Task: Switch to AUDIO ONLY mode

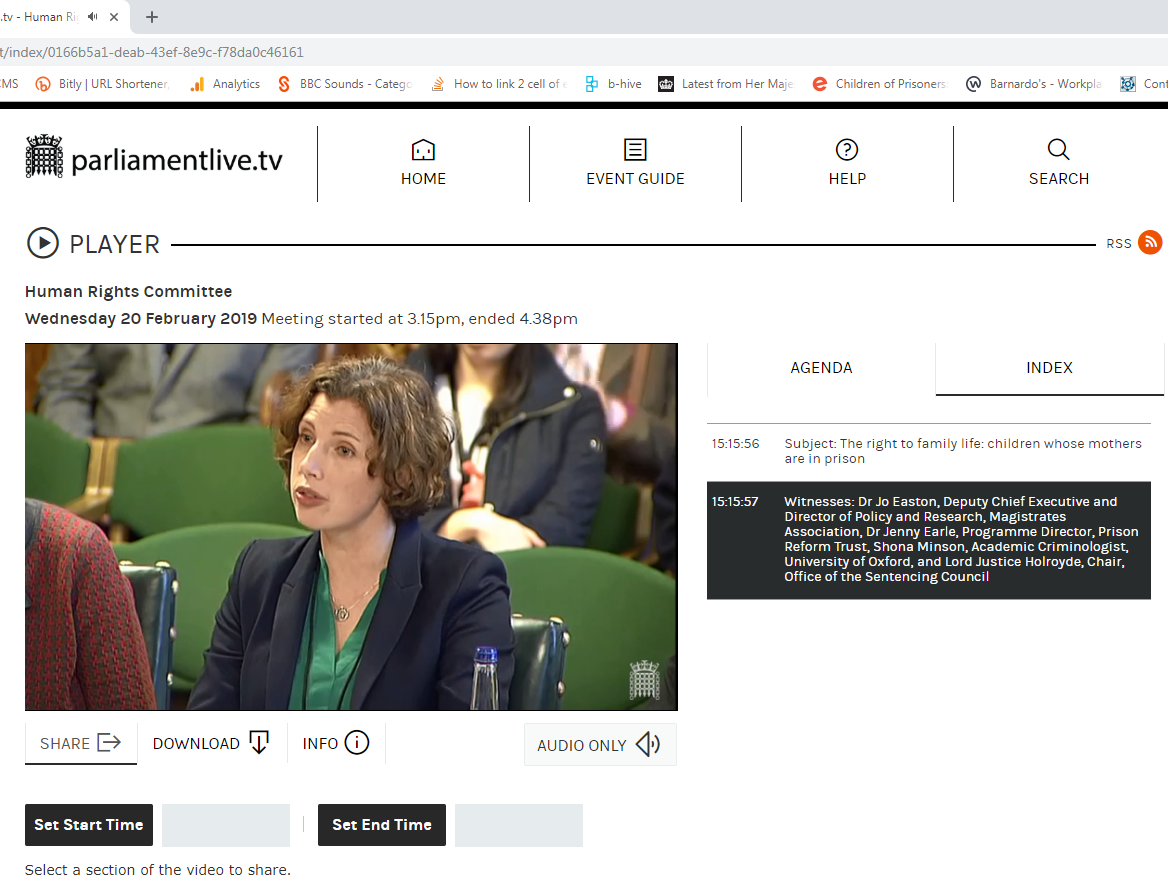Action: [x=600, y=744]
